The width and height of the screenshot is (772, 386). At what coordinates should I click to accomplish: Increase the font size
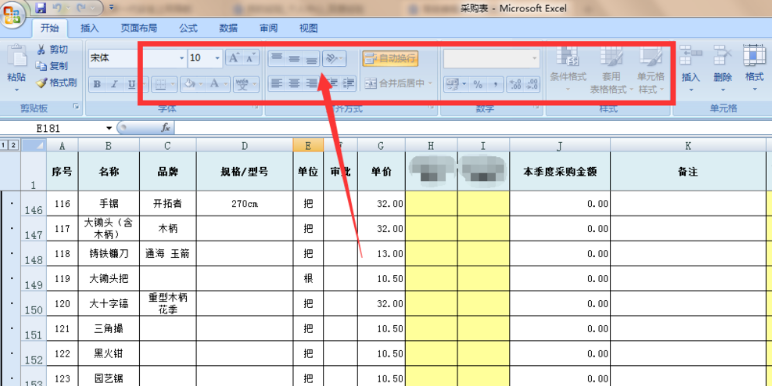233,58
